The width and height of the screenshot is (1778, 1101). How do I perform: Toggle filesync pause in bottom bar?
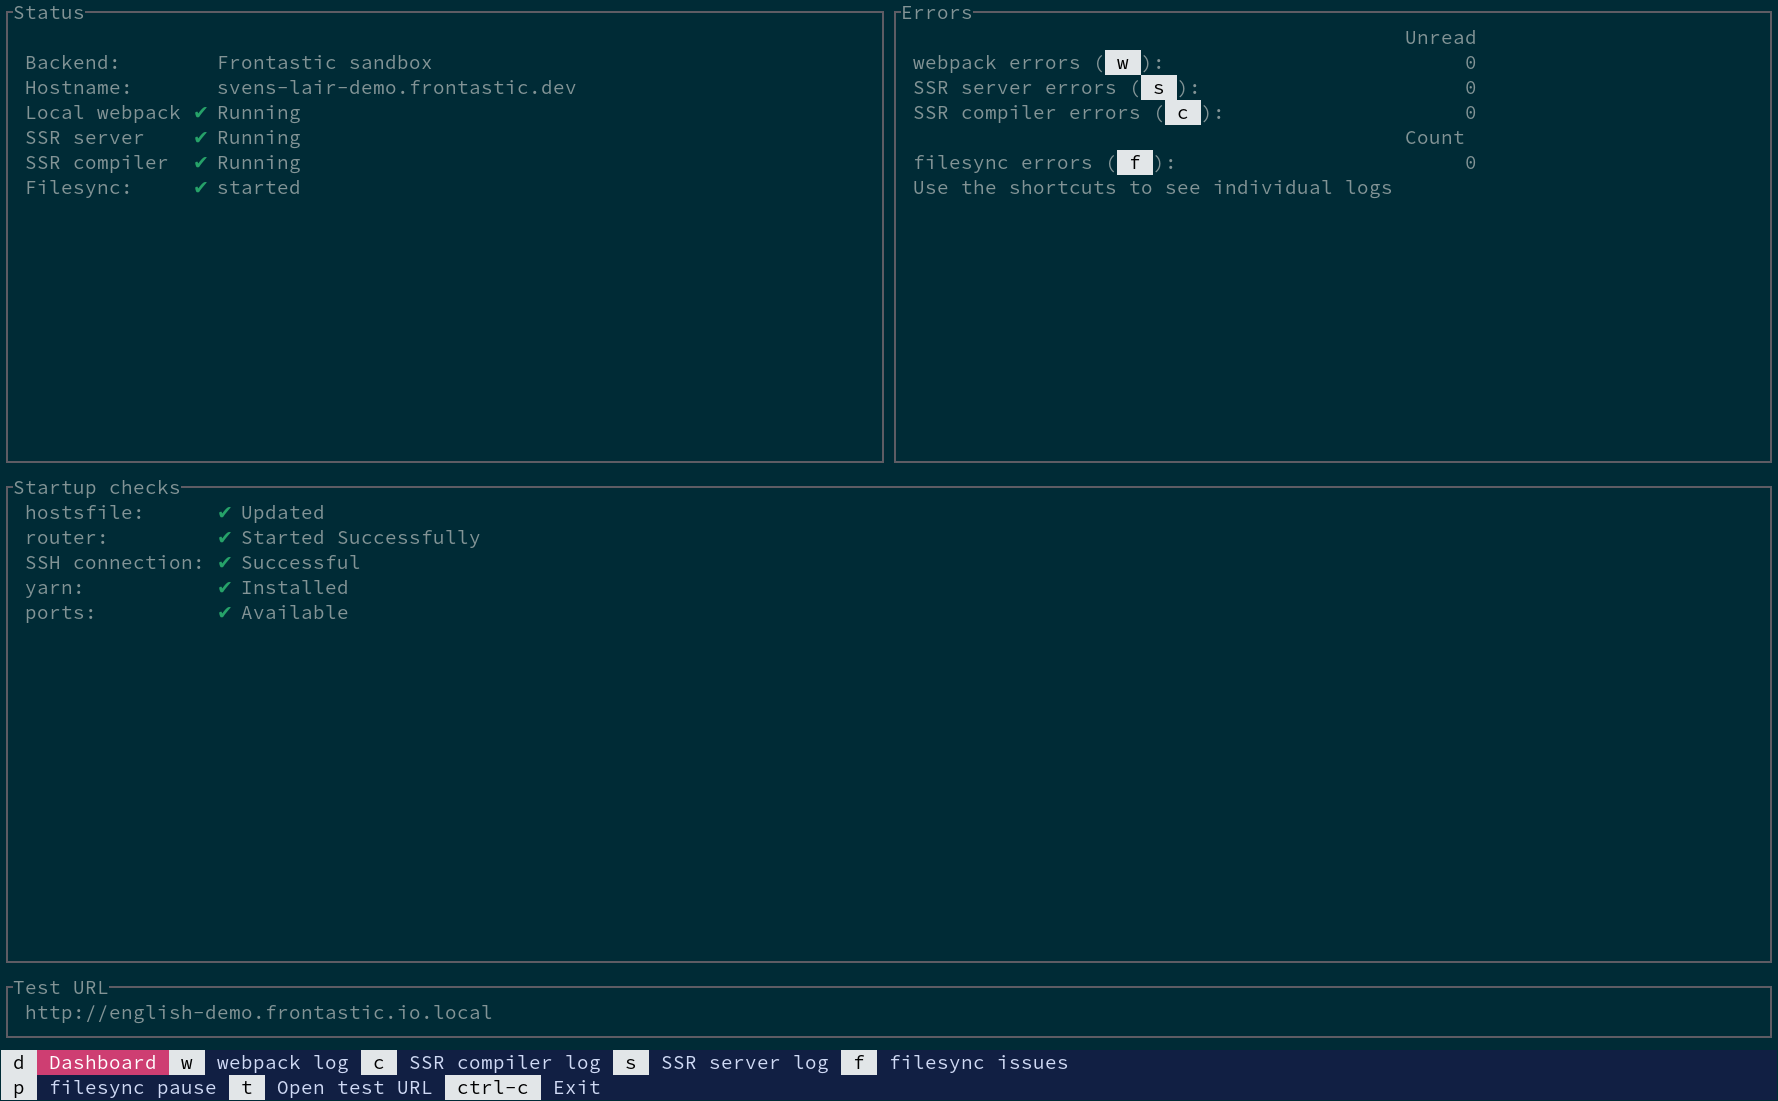pyautogui.click(x=133, y=1087)
